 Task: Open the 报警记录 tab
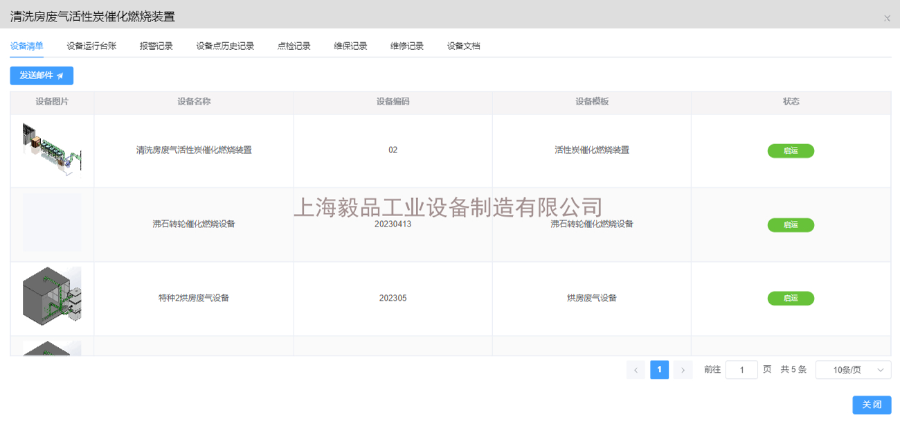(156, 46)
